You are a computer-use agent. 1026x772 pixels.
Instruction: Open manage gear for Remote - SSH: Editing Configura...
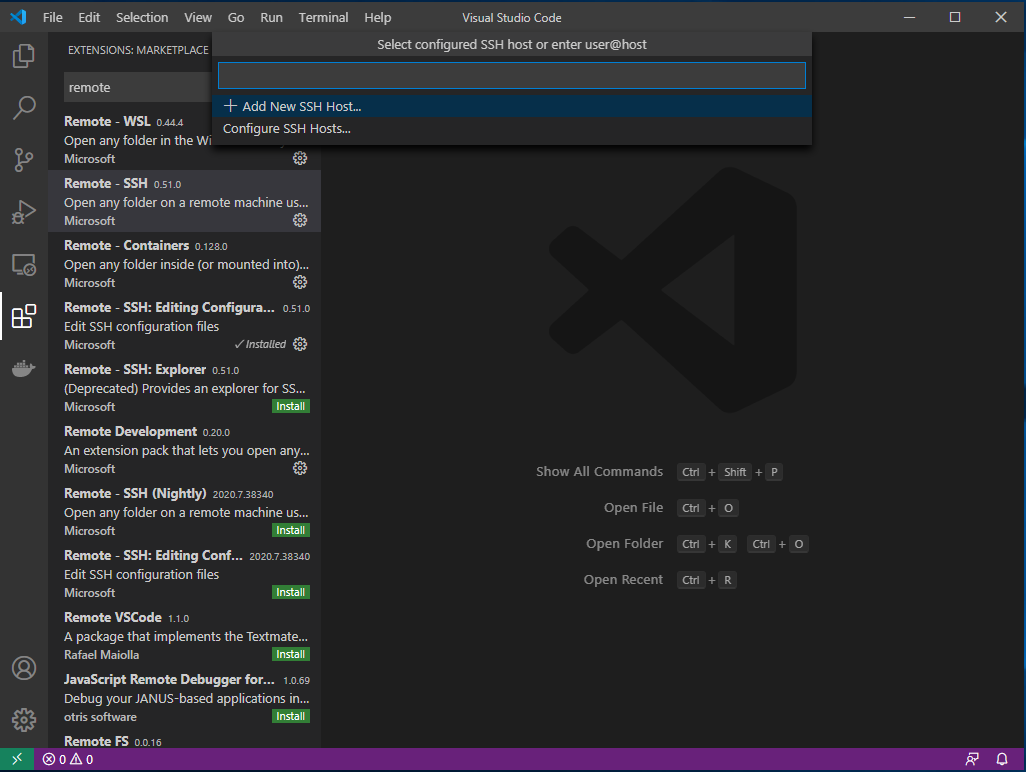(x=300, y=344)
